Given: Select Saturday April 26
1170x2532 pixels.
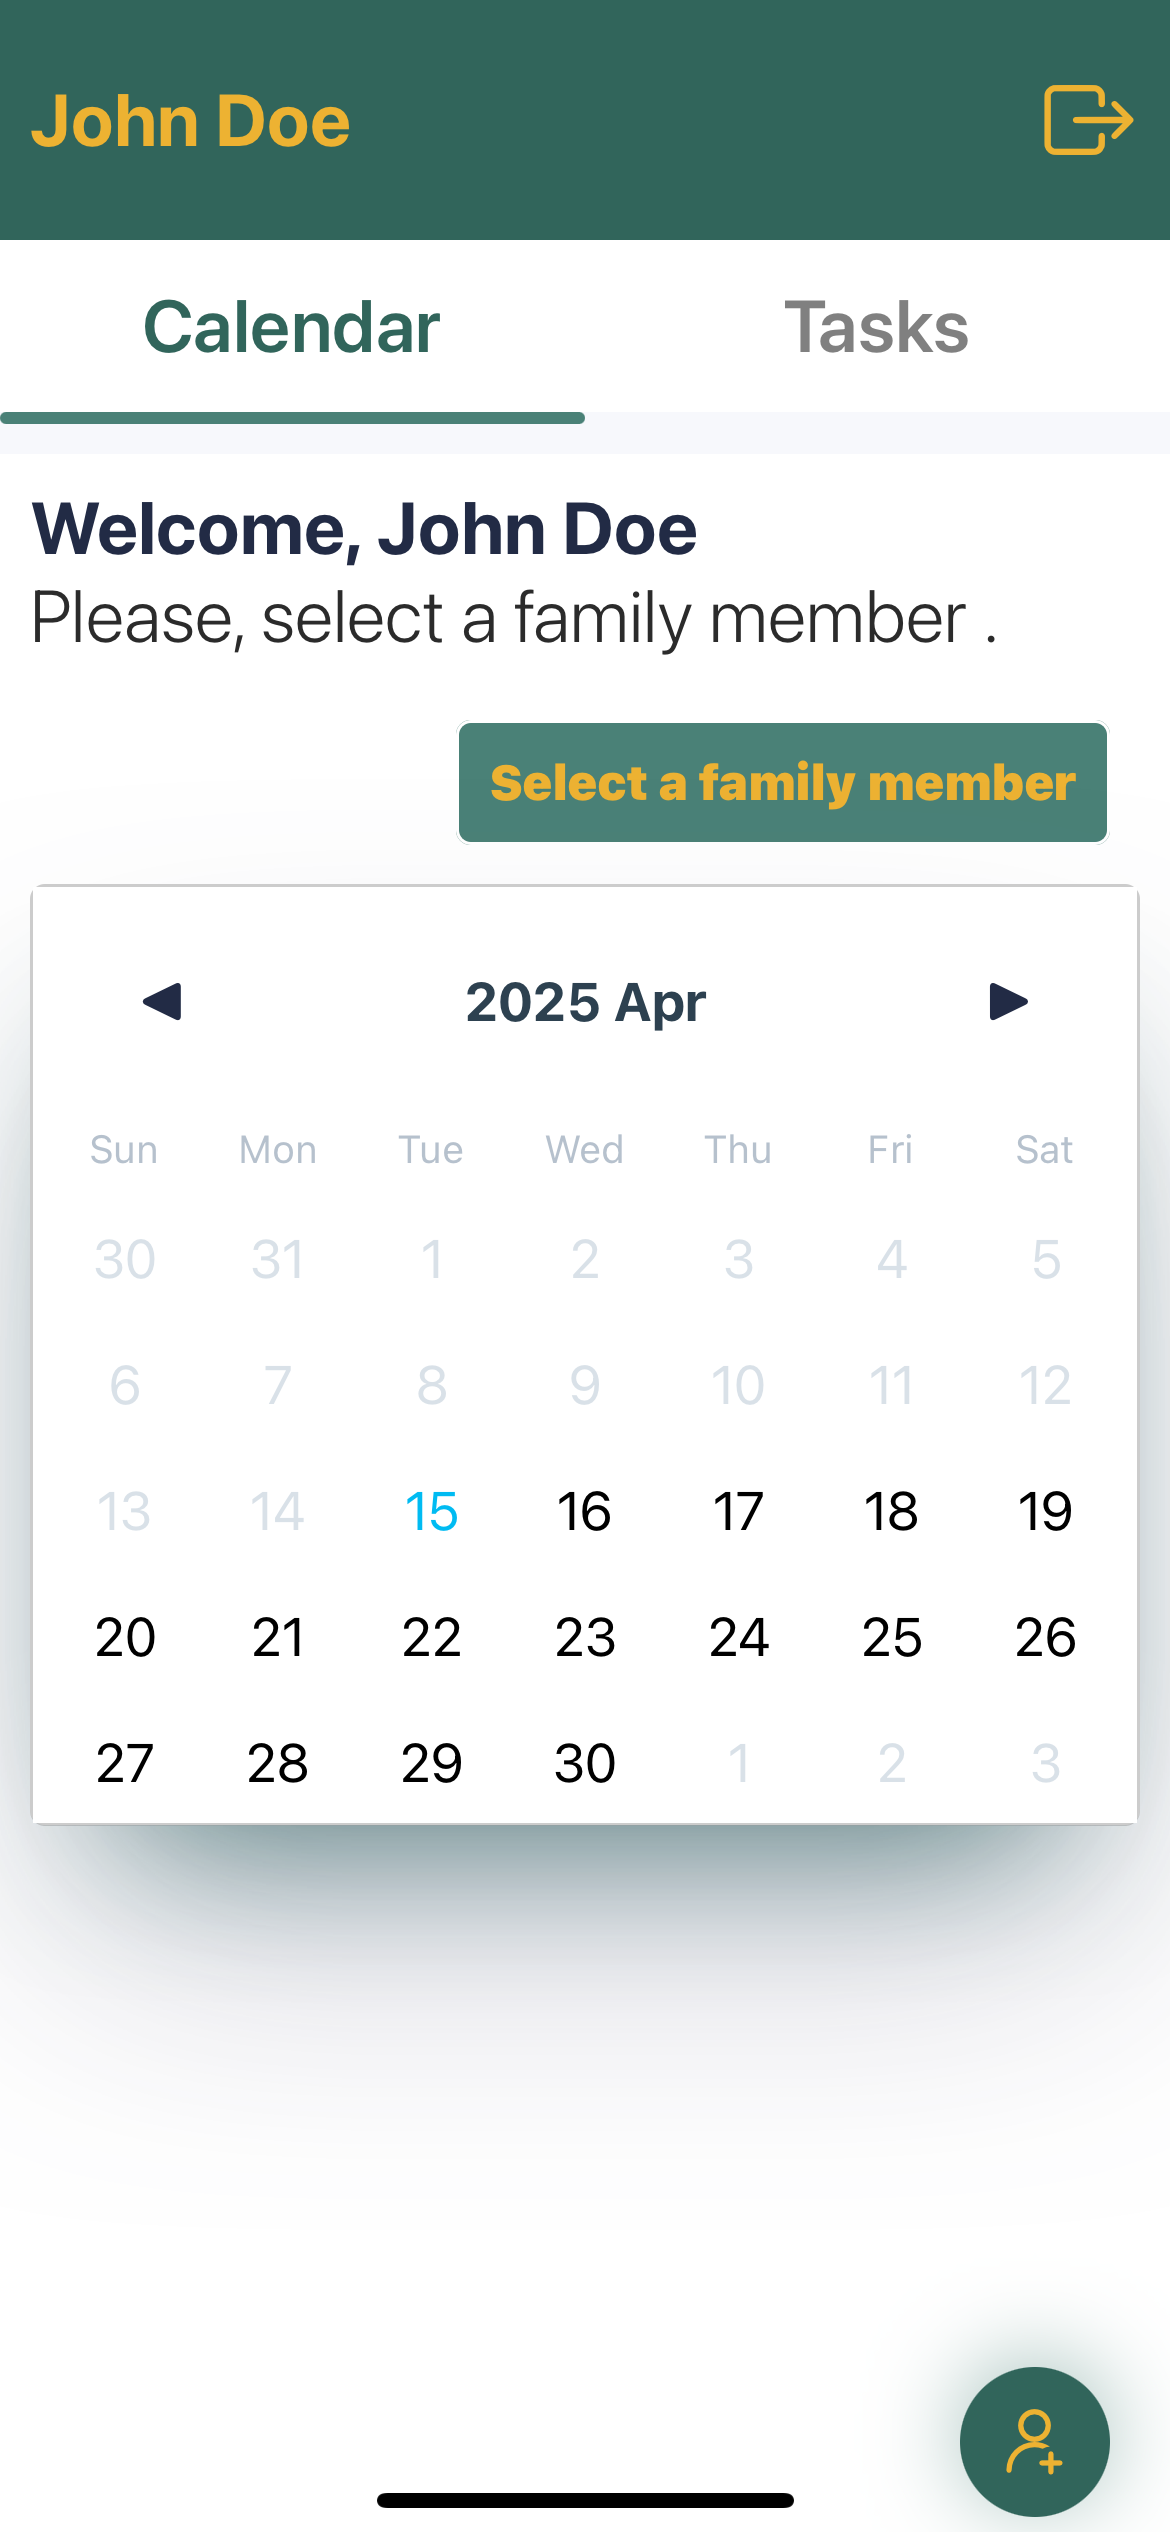Looking at the screenshot, I should 1045,1637.
